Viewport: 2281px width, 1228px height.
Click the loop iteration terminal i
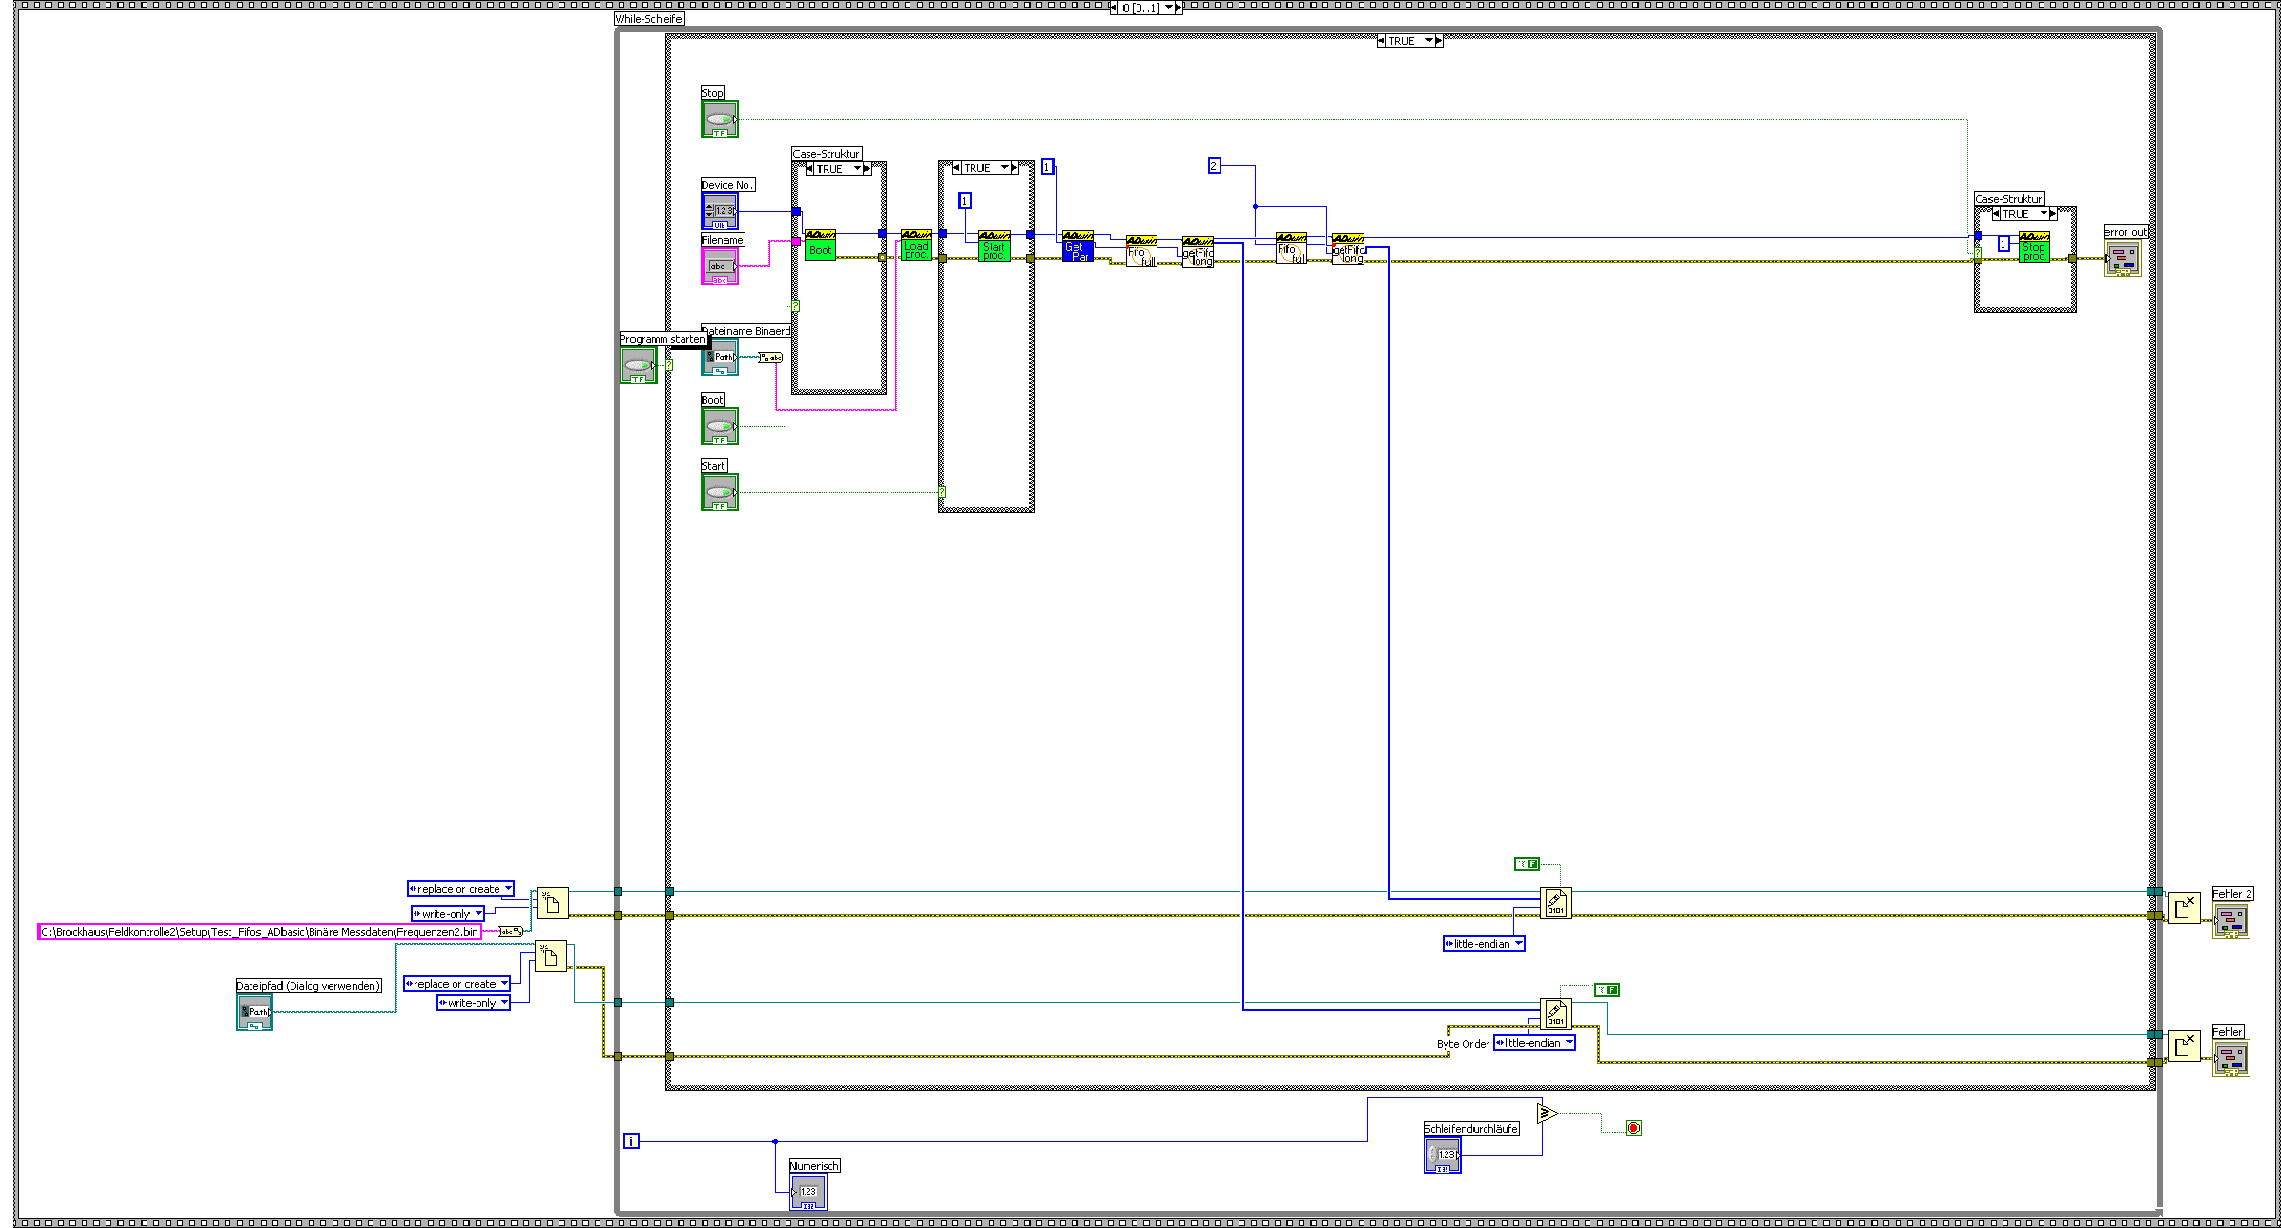click(631, 1141)
